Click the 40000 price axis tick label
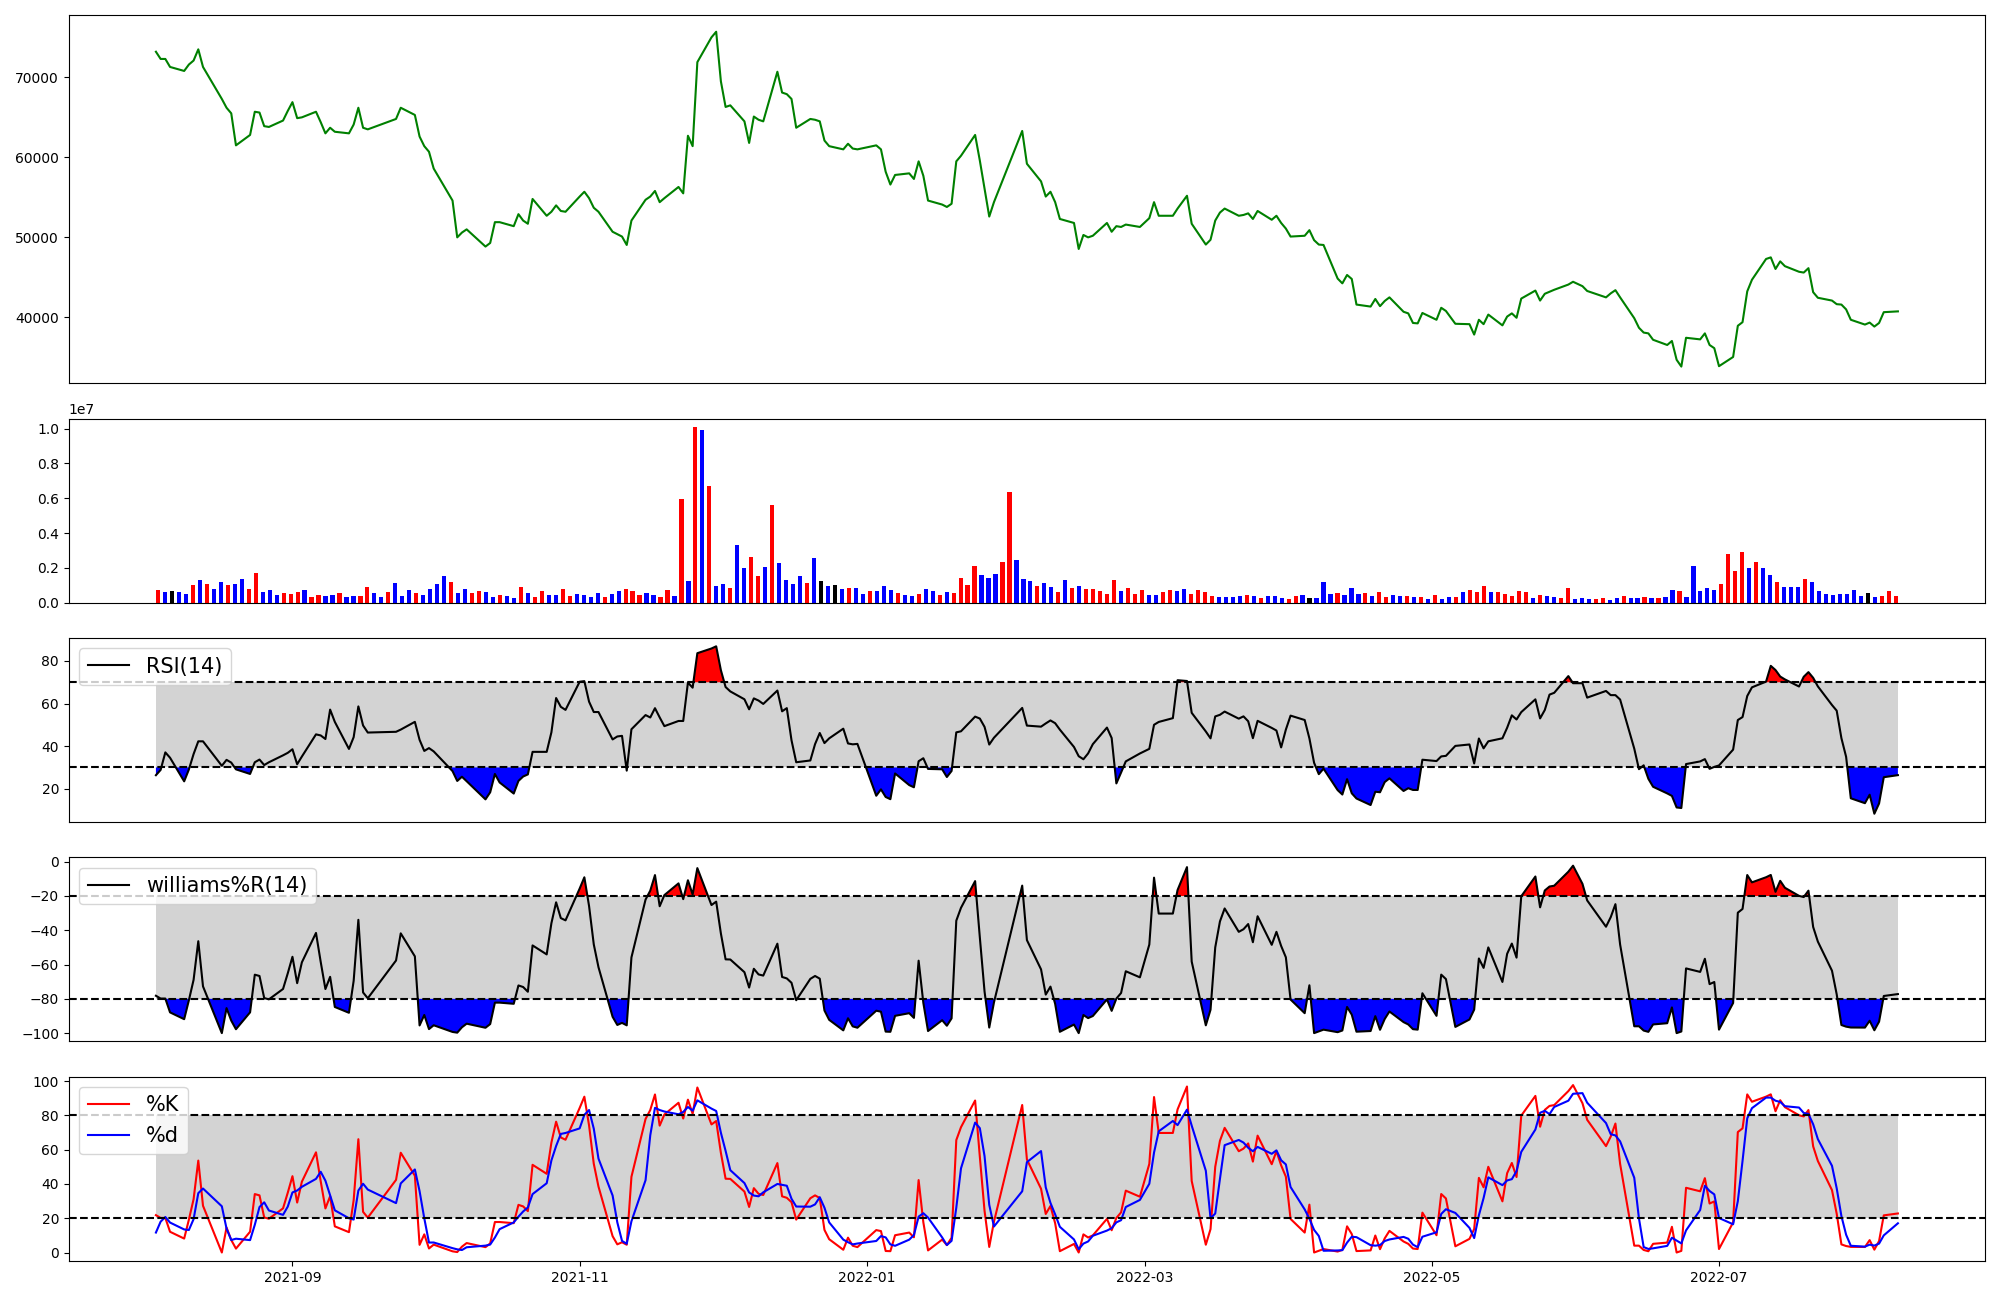Screen dimensions: 2000x1300 tap(36, 318)
